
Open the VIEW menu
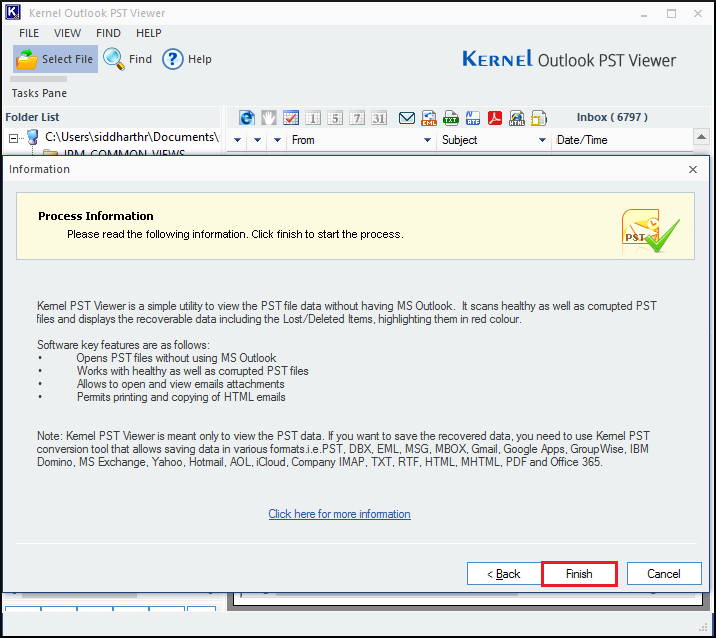(67, 33)
